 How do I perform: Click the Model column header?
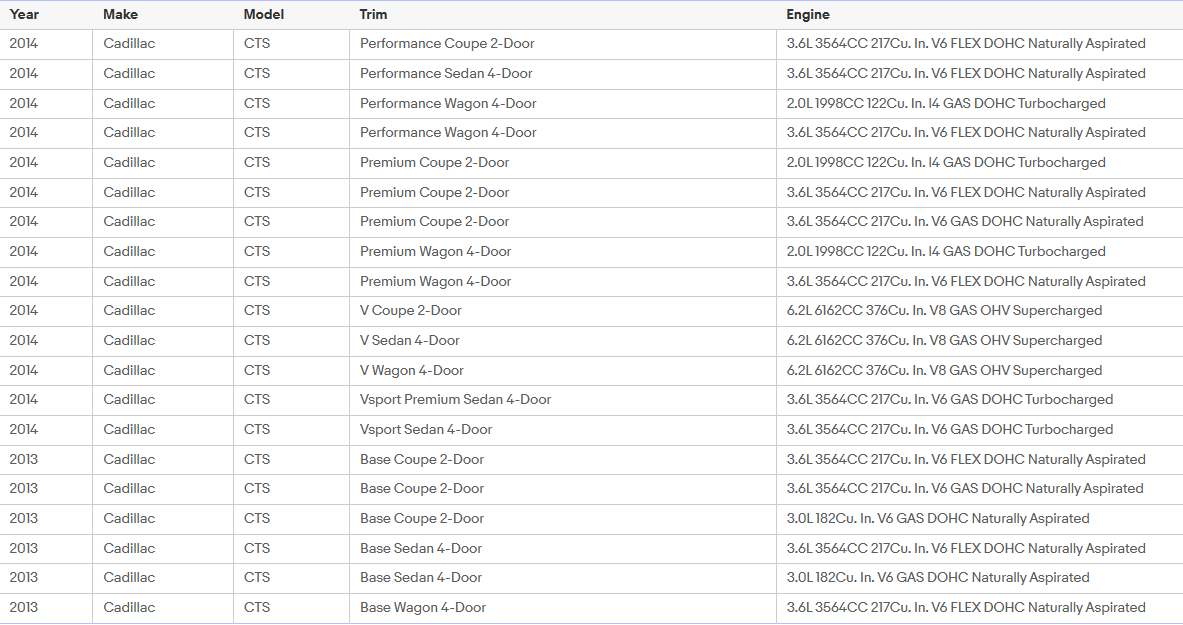(x=264, y=14)
